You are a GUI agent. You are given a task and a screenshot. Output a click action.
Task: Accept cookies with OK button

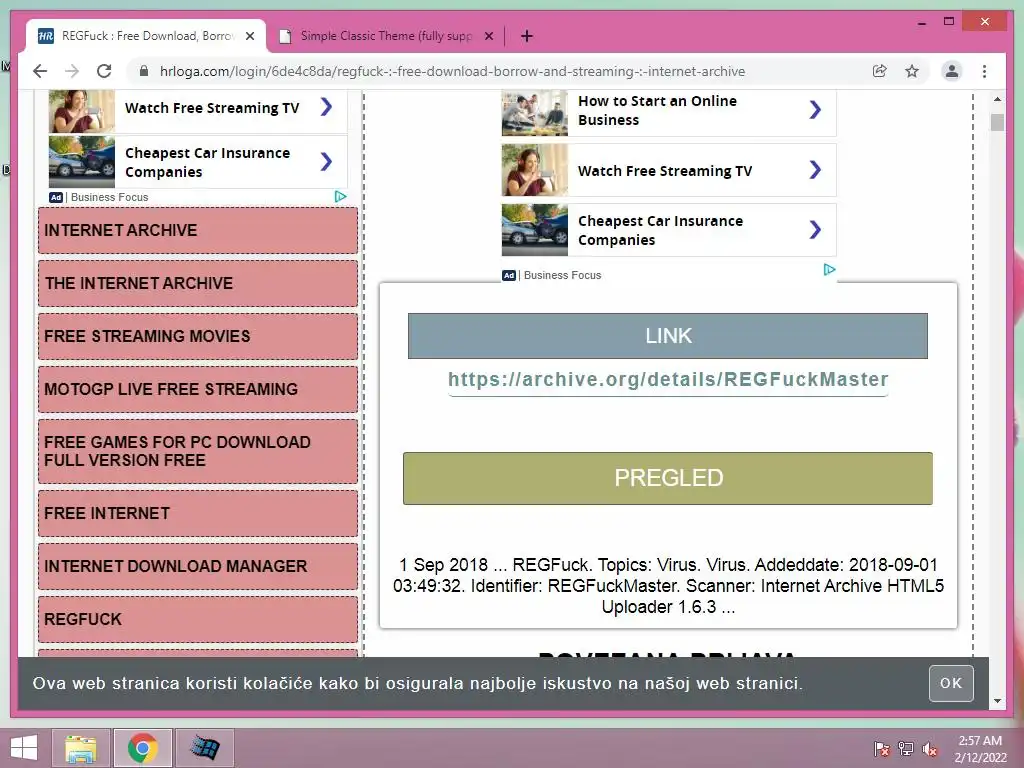(951, 683)
